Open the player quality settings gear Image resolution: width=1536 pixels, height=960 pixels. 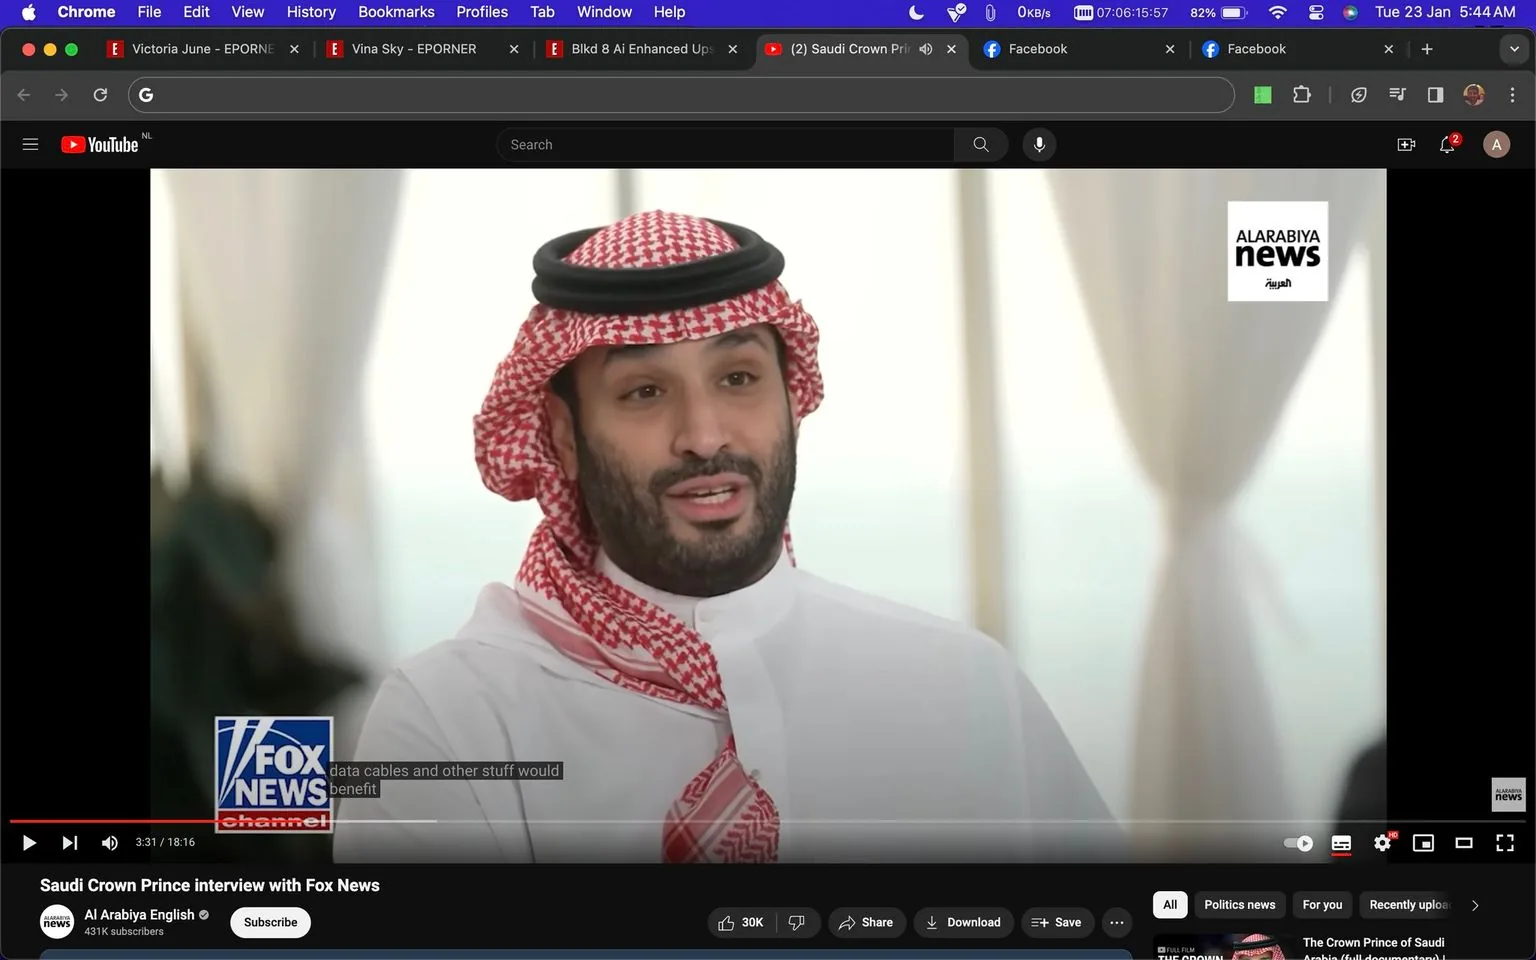(x=1382, y=843)
